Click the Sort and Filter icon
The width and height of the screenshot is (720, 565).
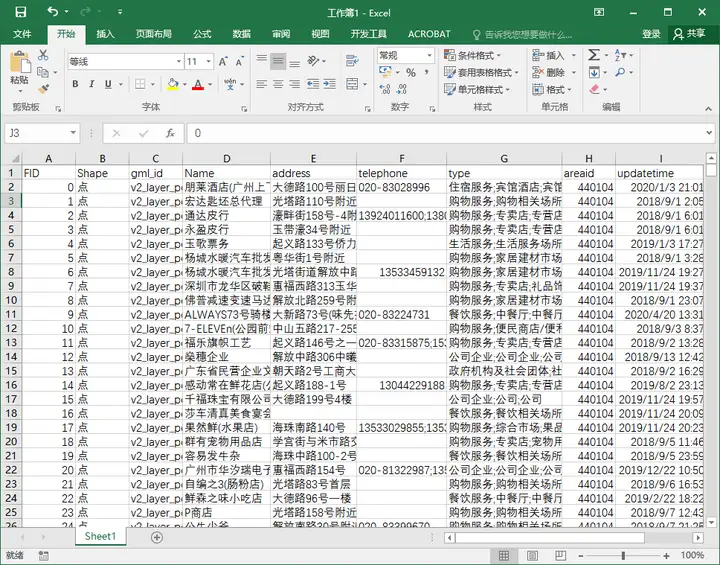(x=619, y=55)
